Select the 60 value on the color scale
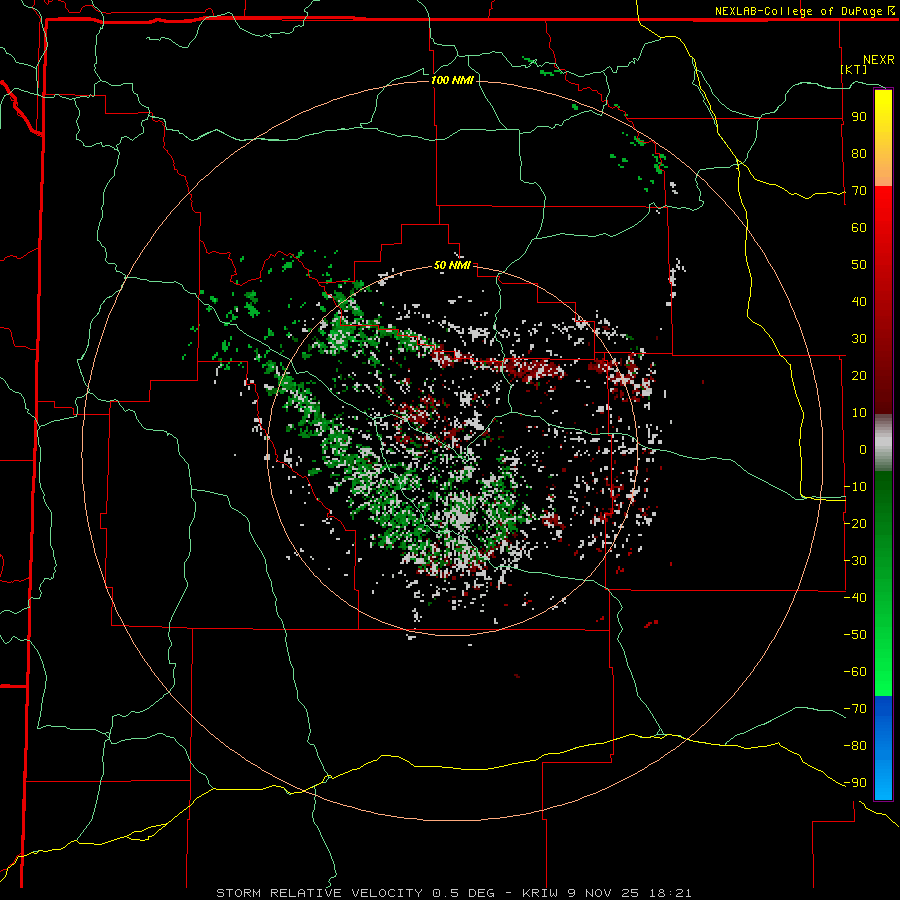The width and height of the screenshot is (900, 900). (x=859, y=228)
